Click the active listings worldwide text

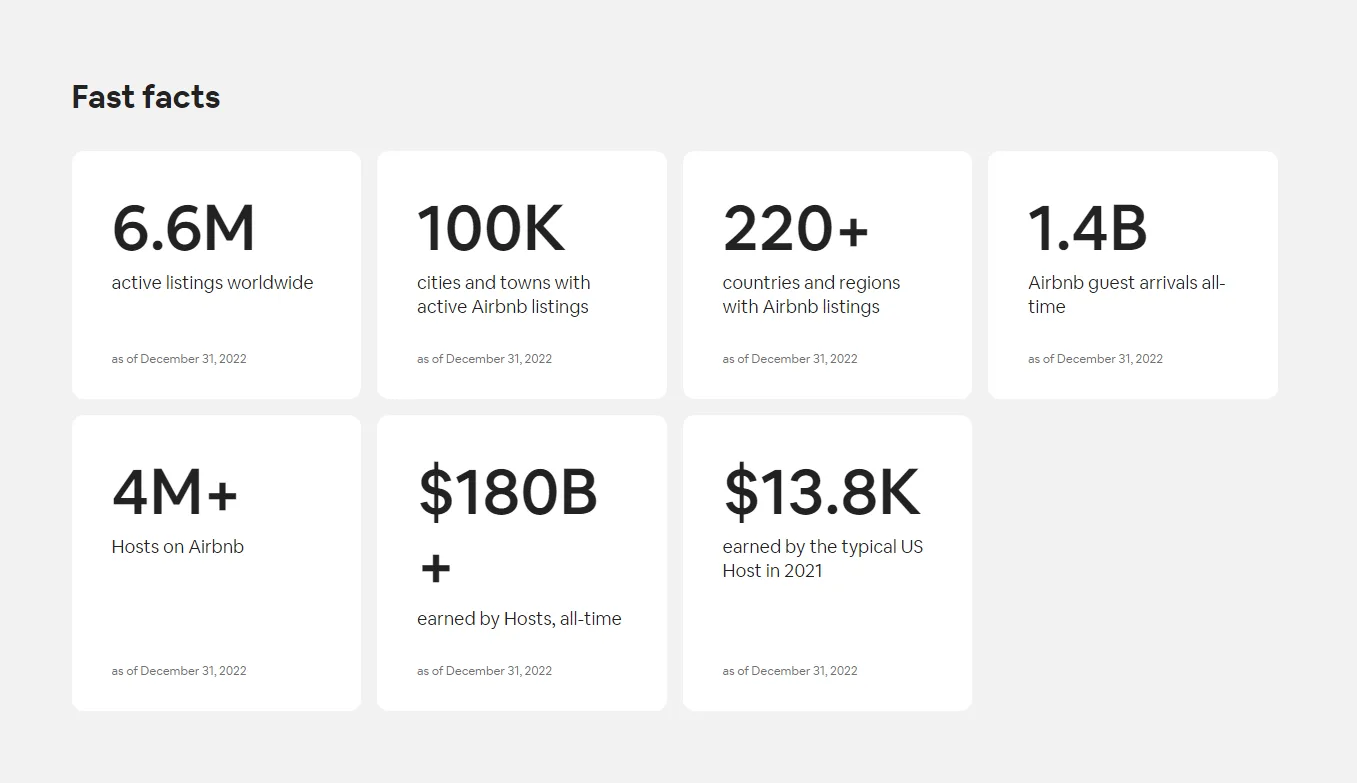point(212,283)
